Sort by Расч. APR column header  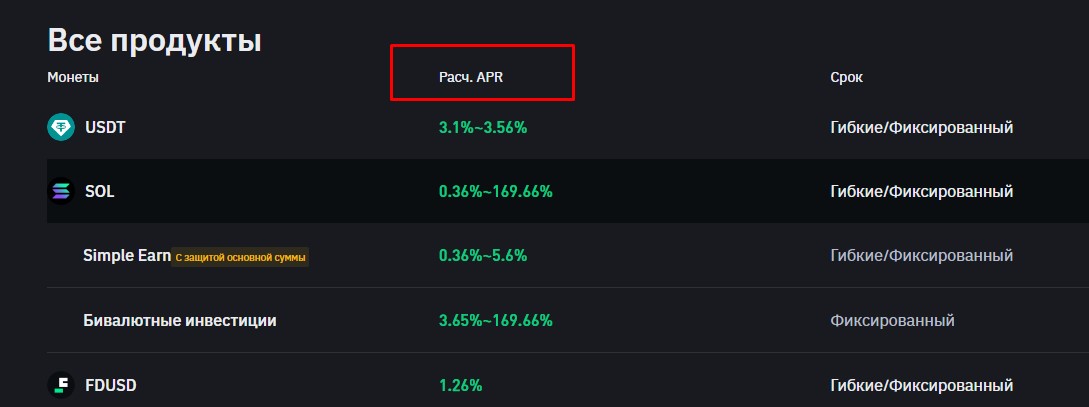point(471,77)
